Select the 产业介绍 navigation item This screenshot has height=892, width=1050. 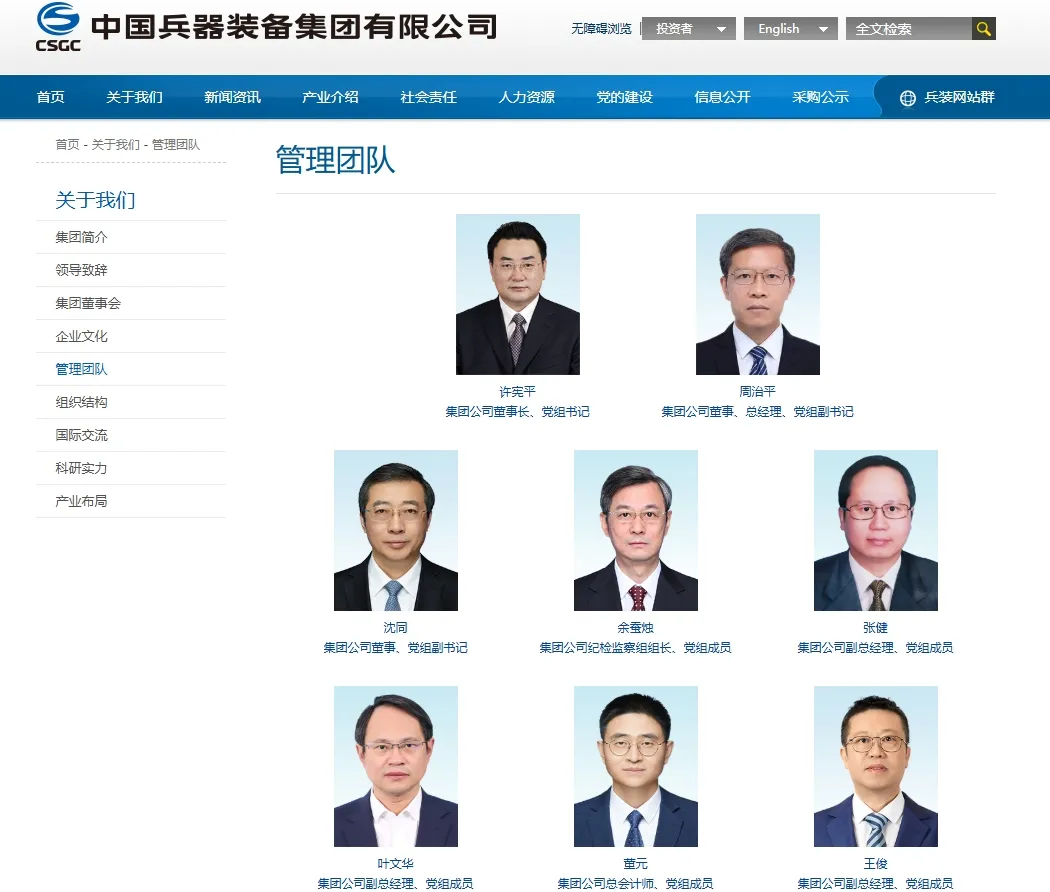tap(330, 97)
